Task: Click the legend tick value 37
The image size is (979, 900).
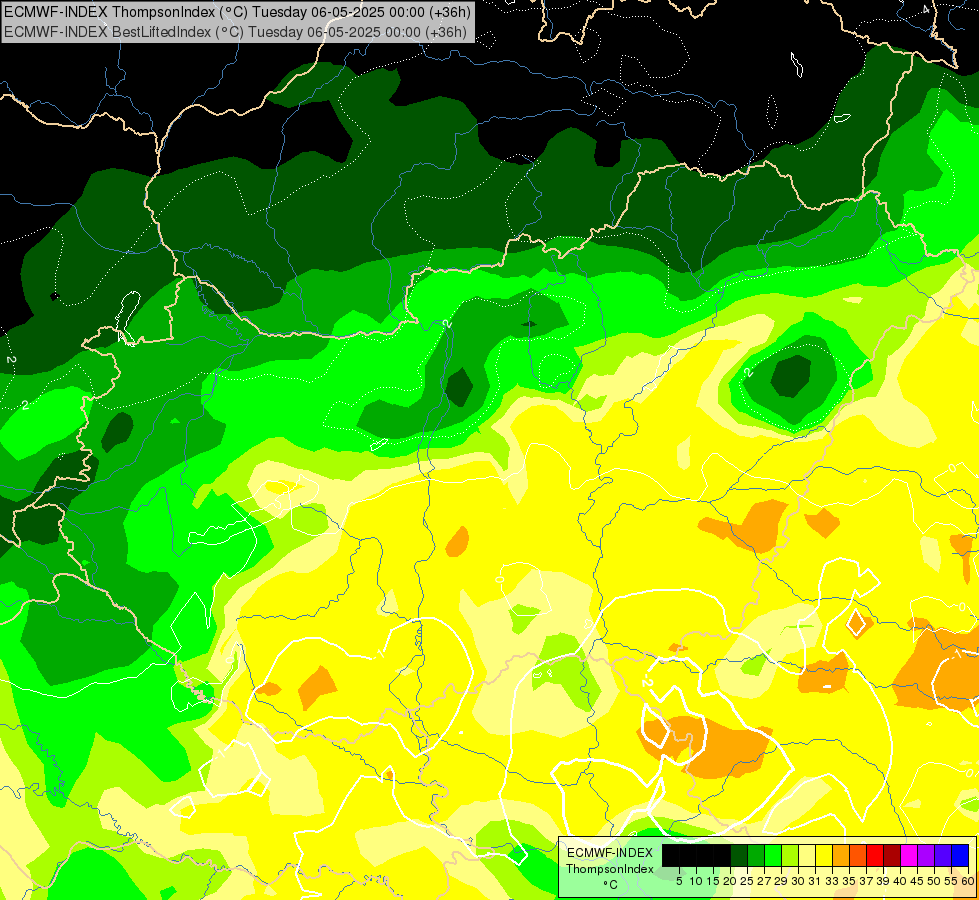Action: click(867, 881)
